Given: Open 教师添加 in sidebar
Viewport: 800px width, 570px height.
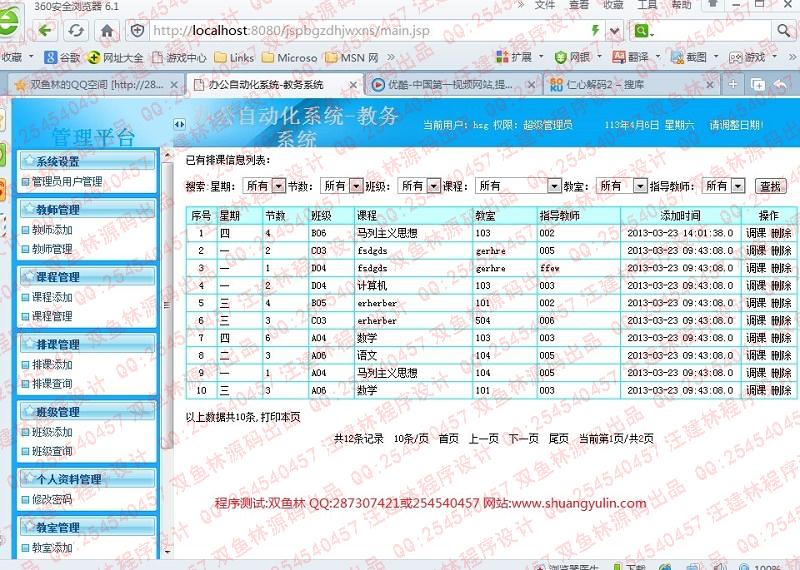Looking at the screenshot, I should 52,230.
